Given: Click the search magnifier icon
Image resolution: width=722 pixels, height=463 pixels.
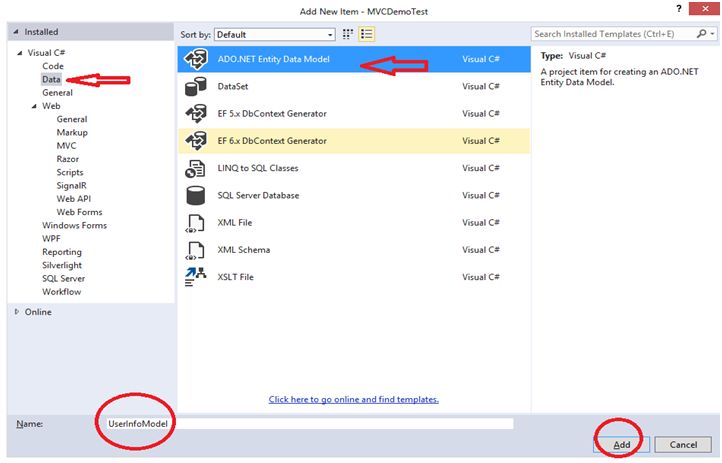Looking at the screenshot, I should (701, 34).
